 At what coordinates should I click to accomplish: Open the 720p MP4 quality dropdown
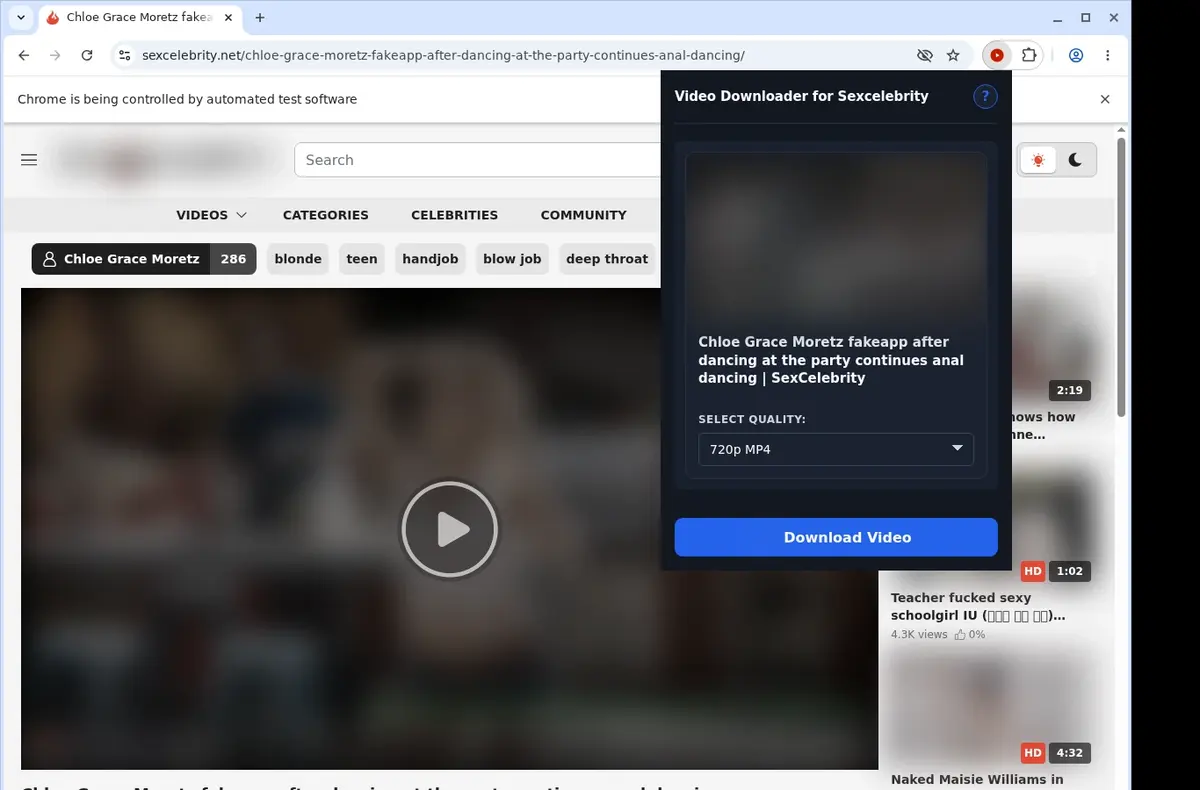(835, 449)
